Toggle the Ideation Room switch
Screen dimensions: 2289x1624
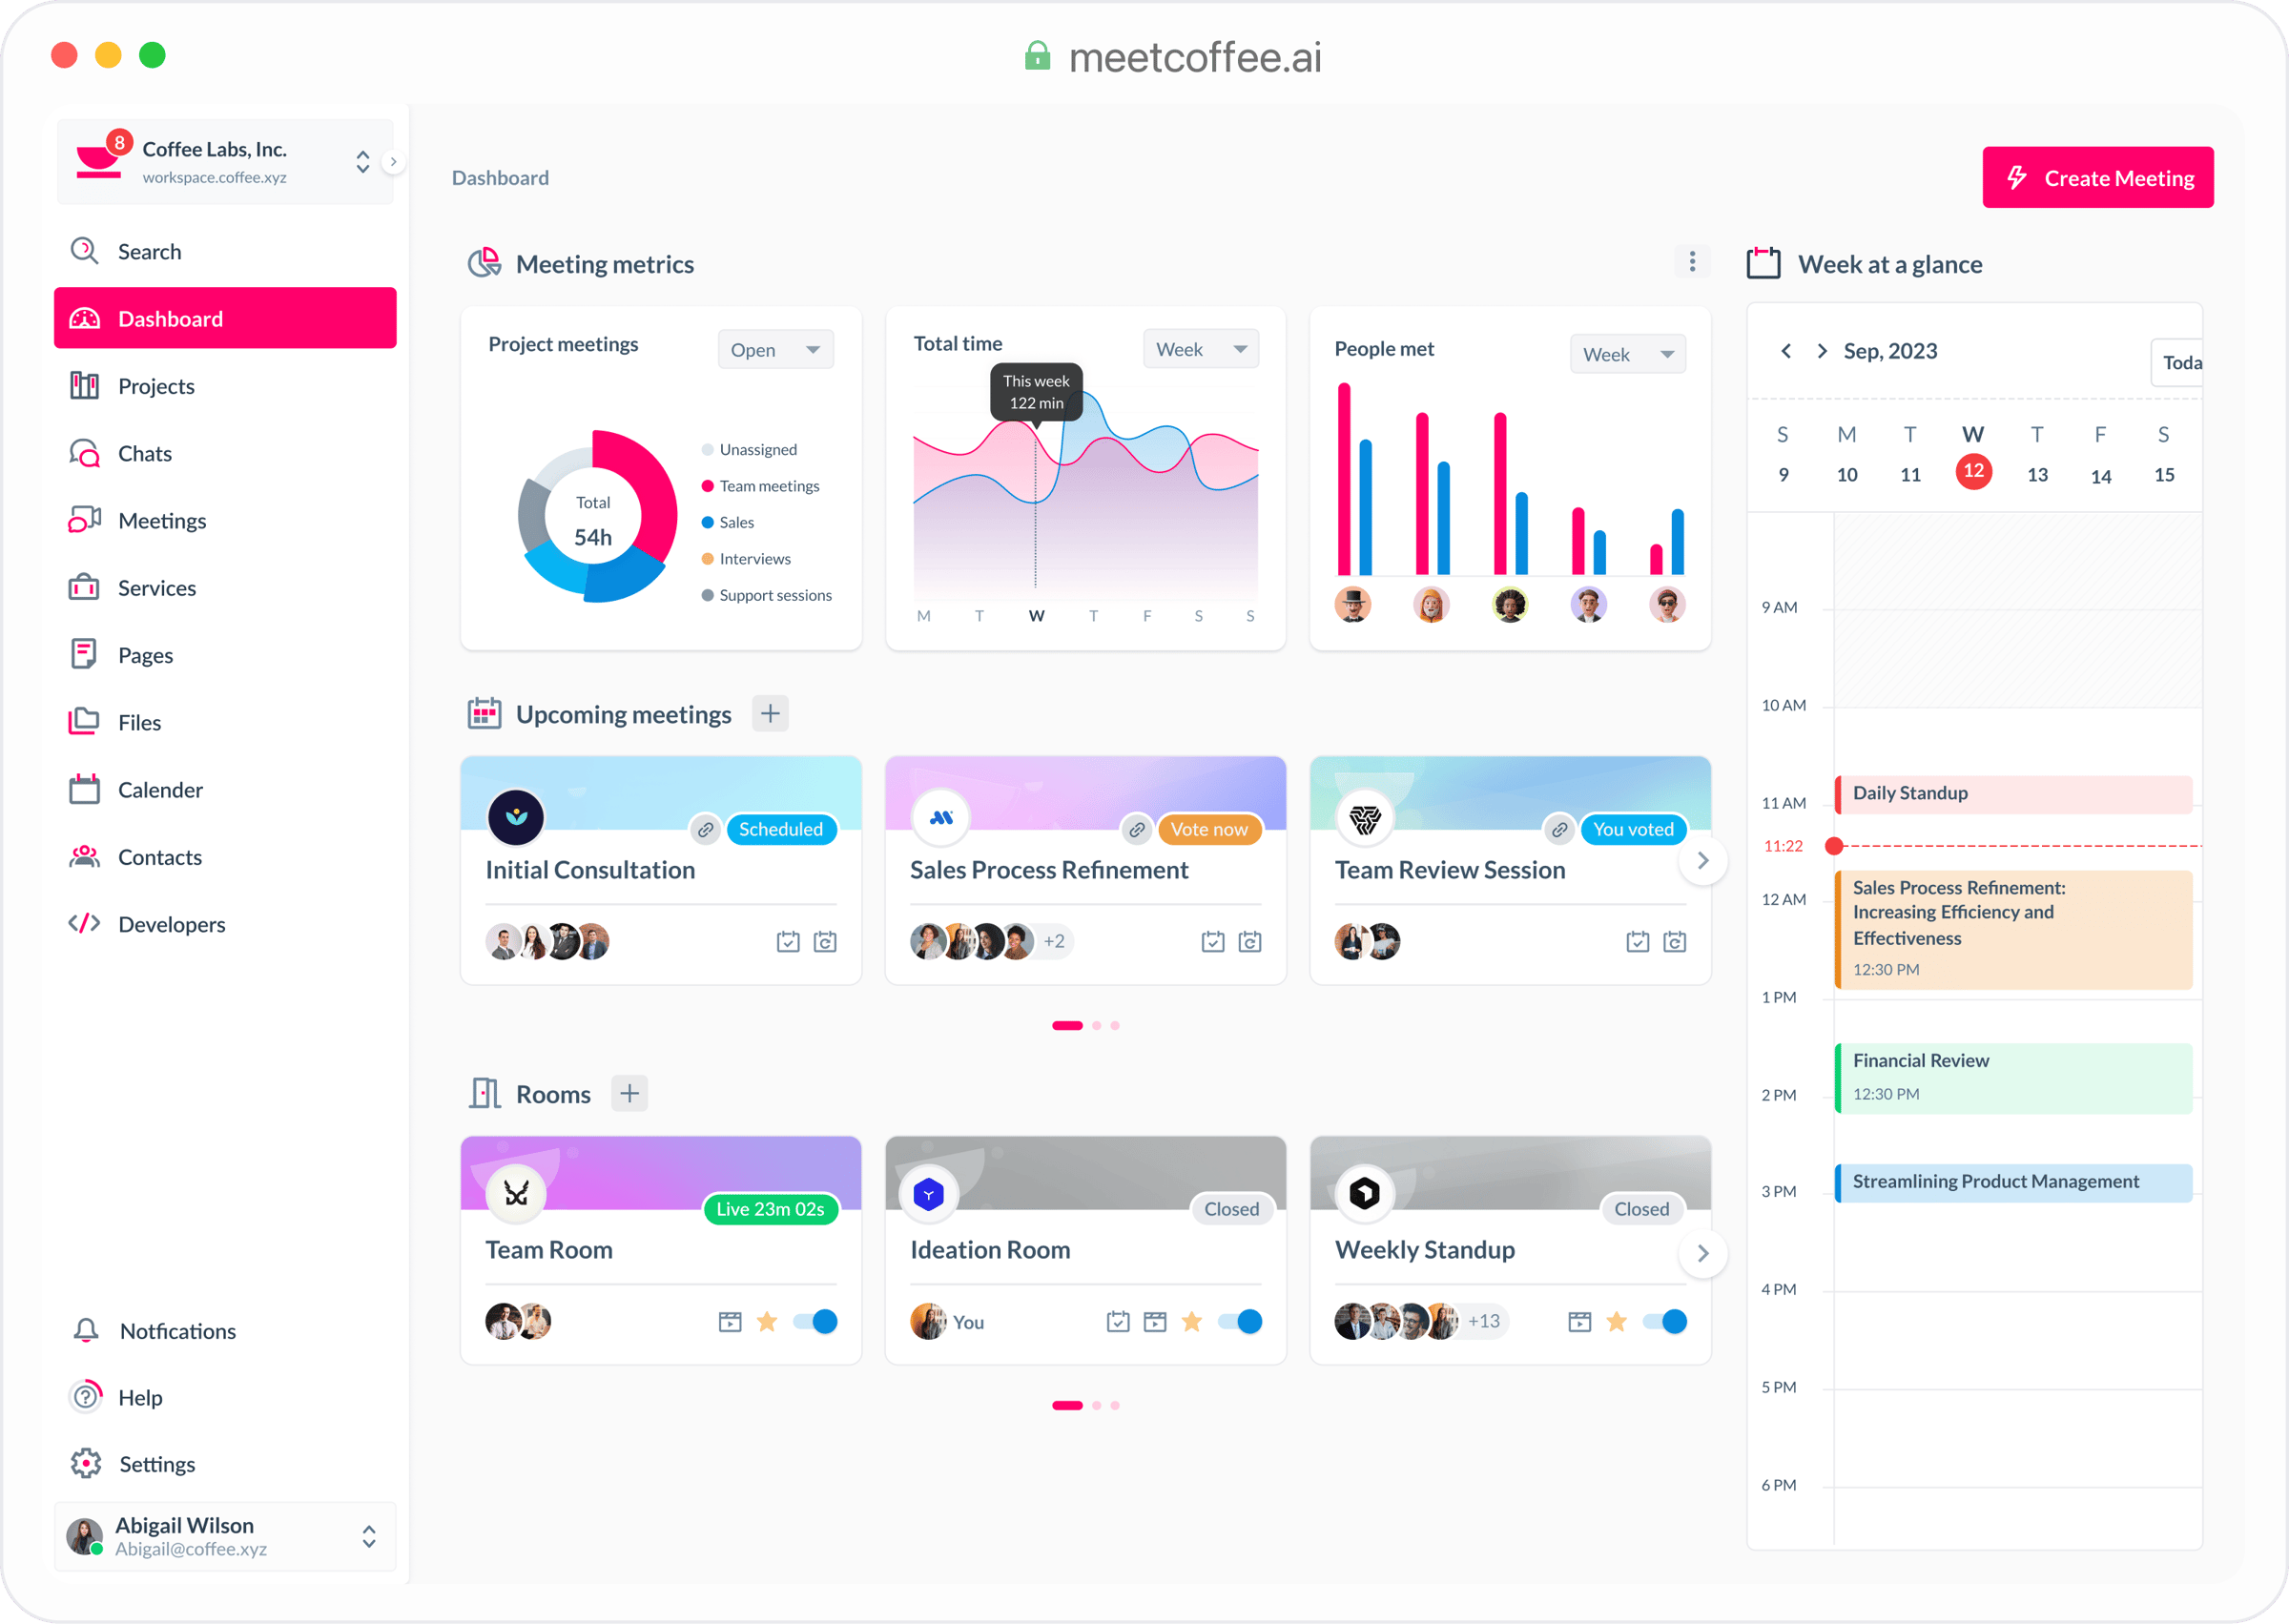click(1240, 1321)
